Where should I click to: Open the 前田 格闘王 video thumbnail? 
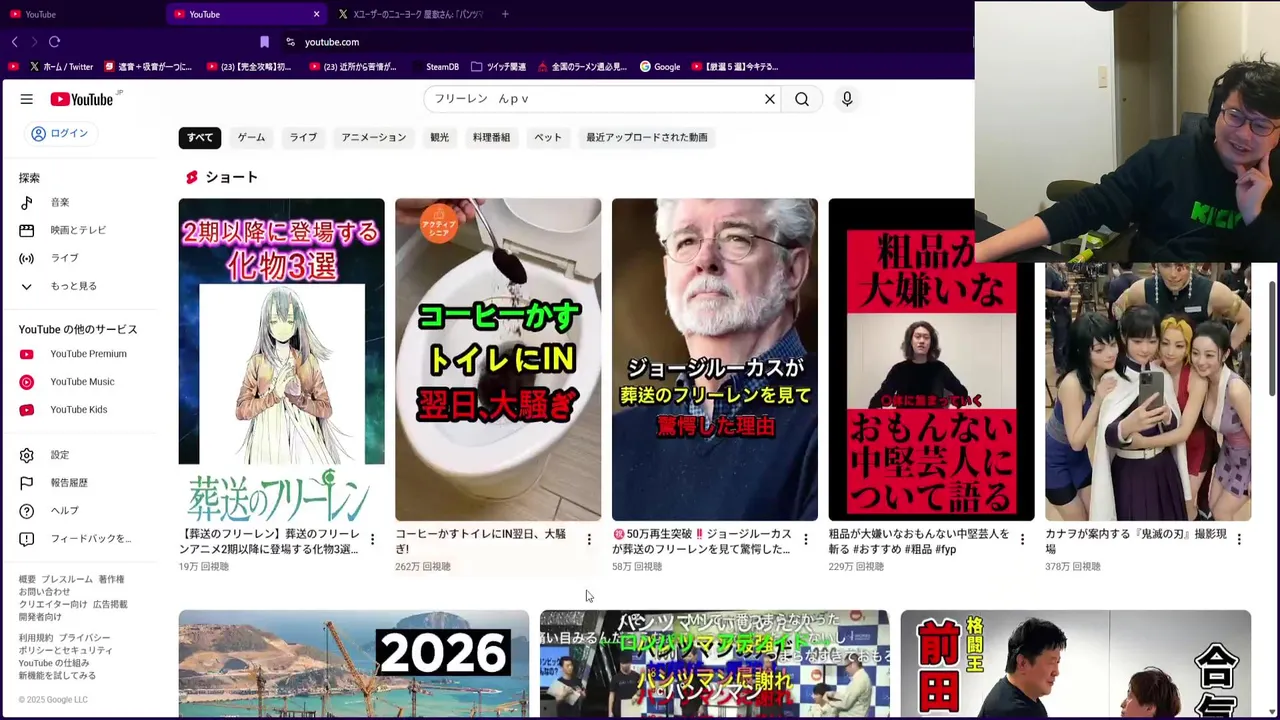1076,664
